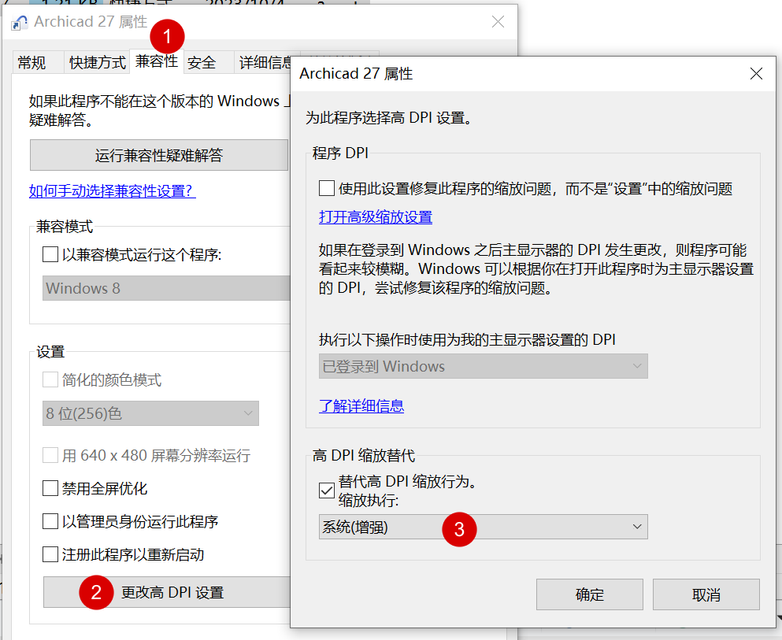Screen dimensions: 782x640
Task: Toggle 用 640 x 480 屏幕分辨率运行 checkbox
Action: coord(50,455)
